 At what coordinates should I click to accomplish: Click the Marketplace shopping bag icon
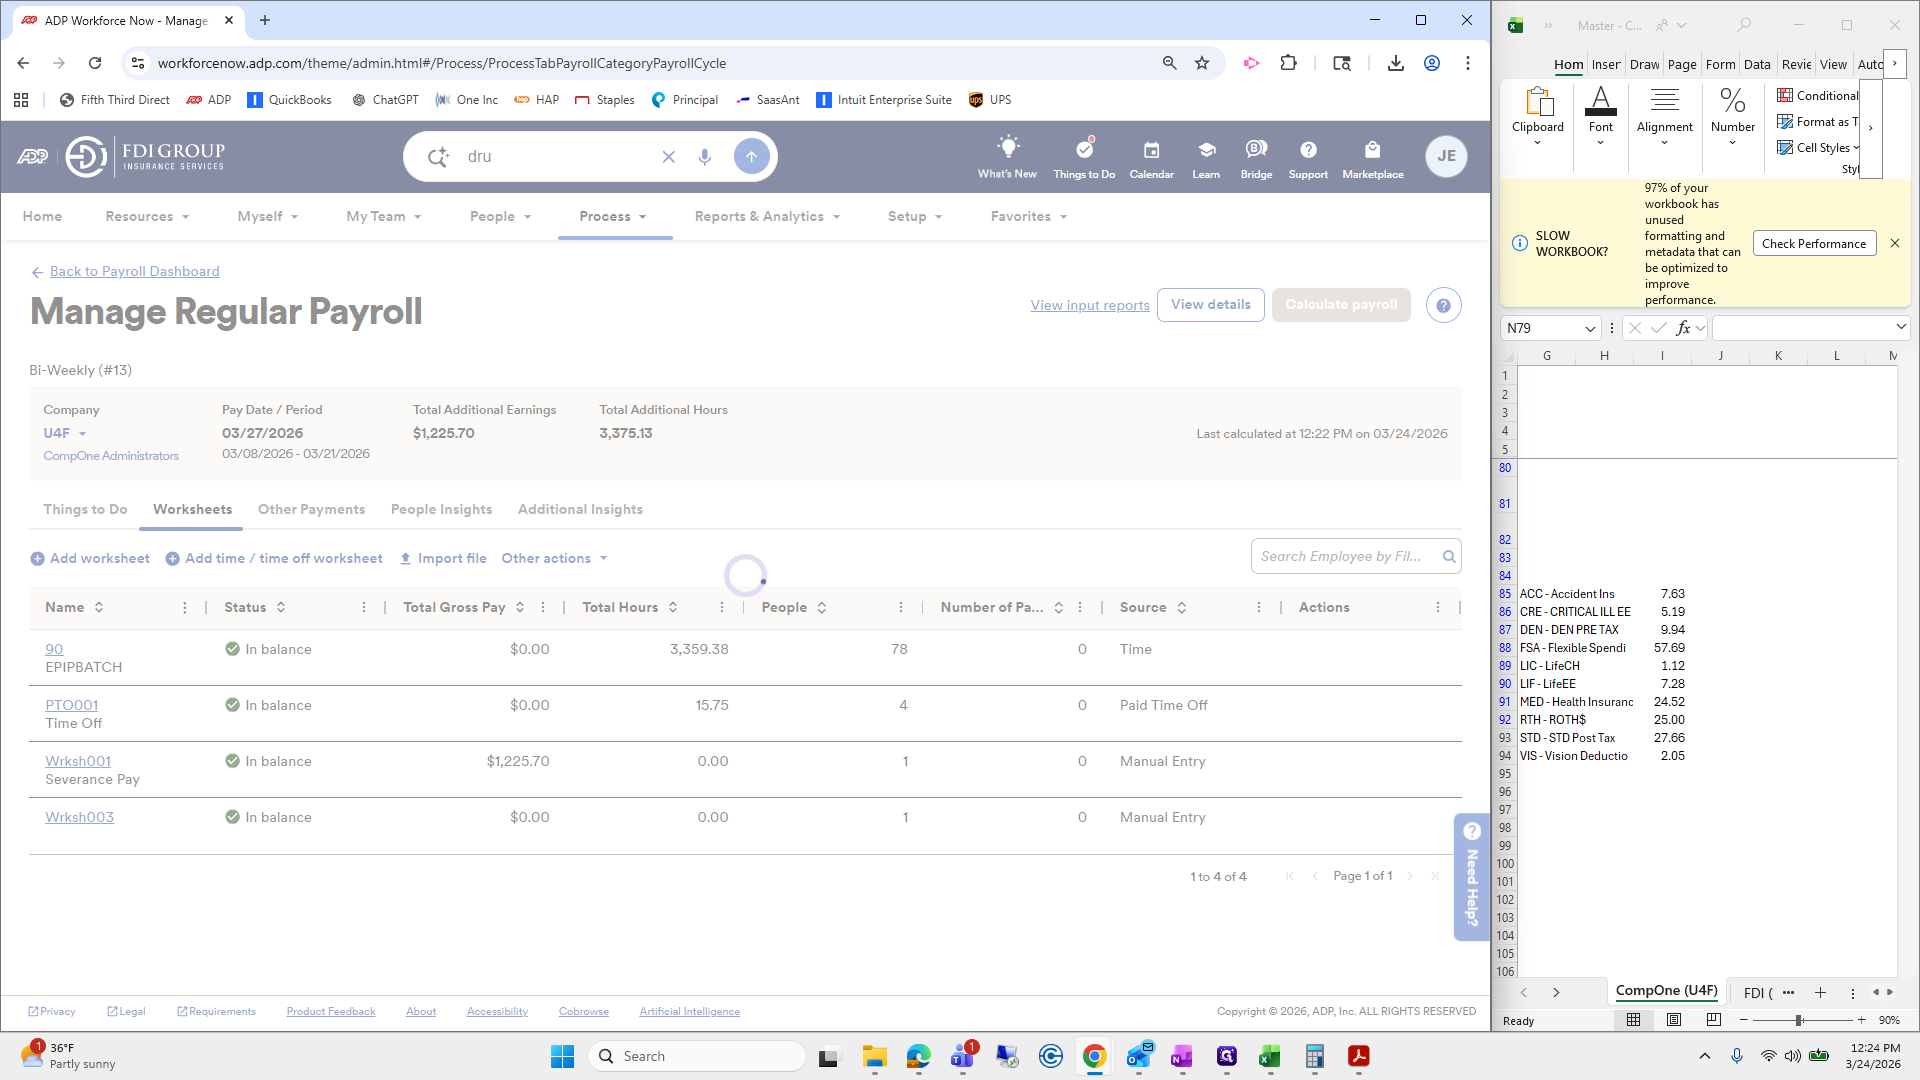[x=1372, y=150]
